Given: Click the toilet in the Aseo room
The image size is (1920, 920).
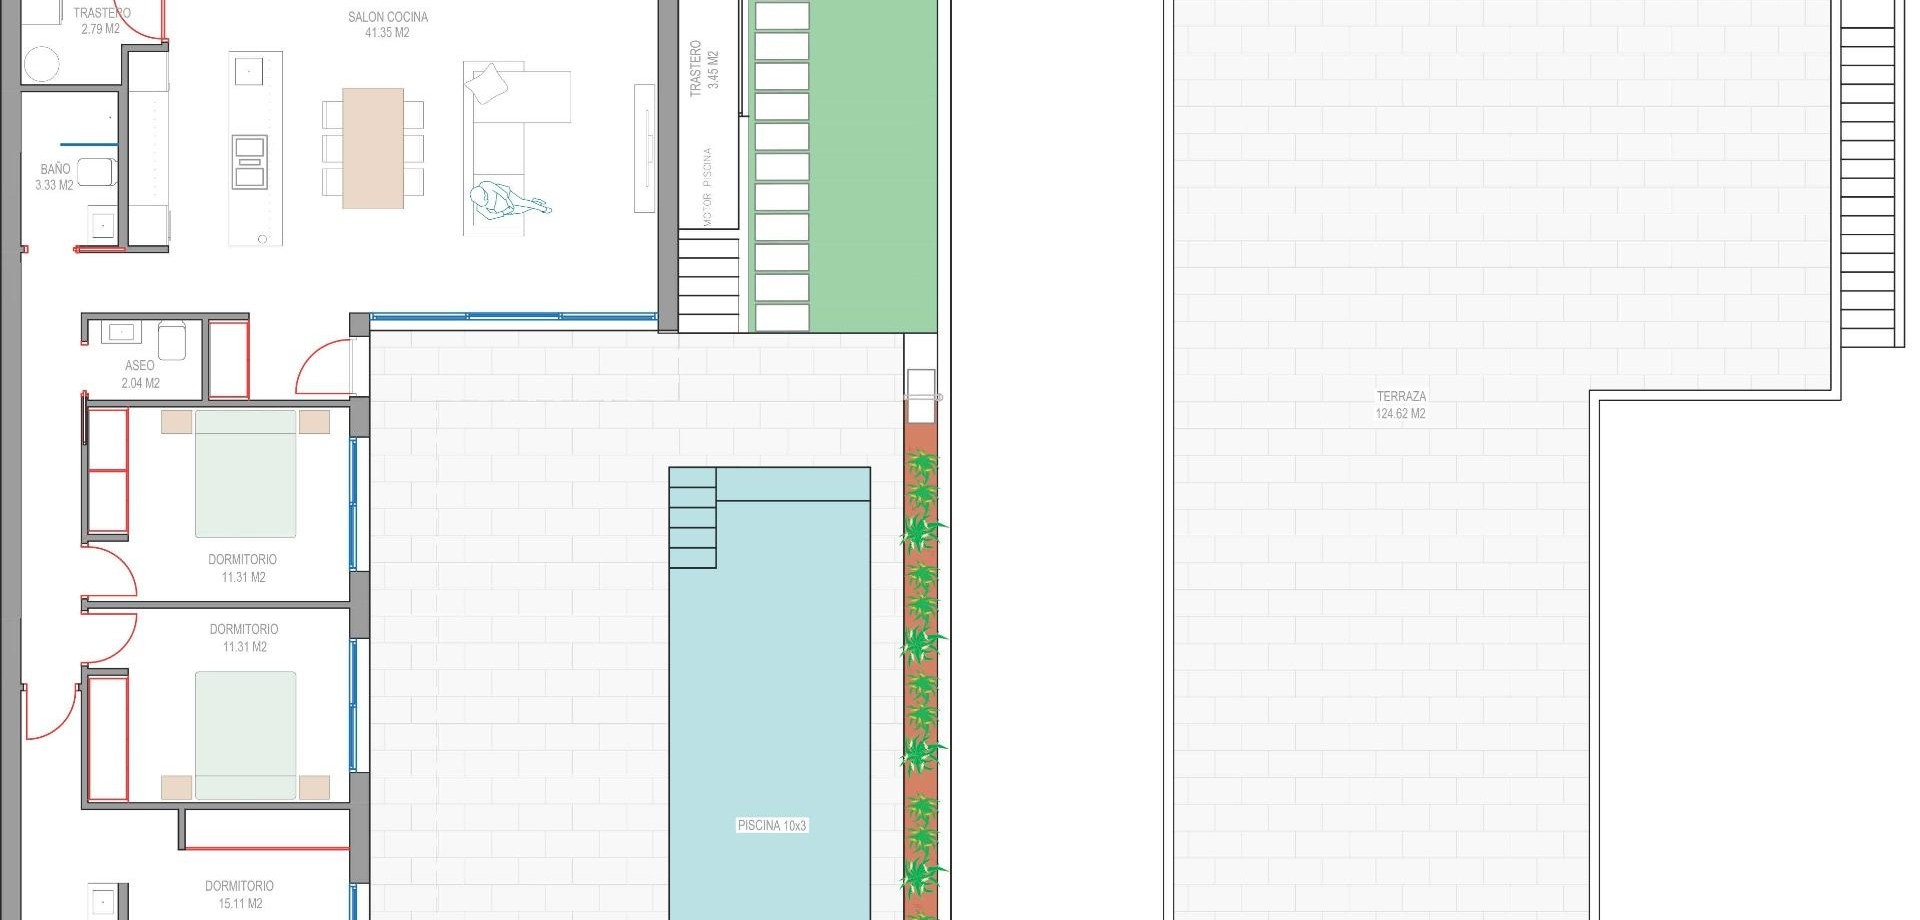Looking at the screenshot, I should (x=171, y=340).
